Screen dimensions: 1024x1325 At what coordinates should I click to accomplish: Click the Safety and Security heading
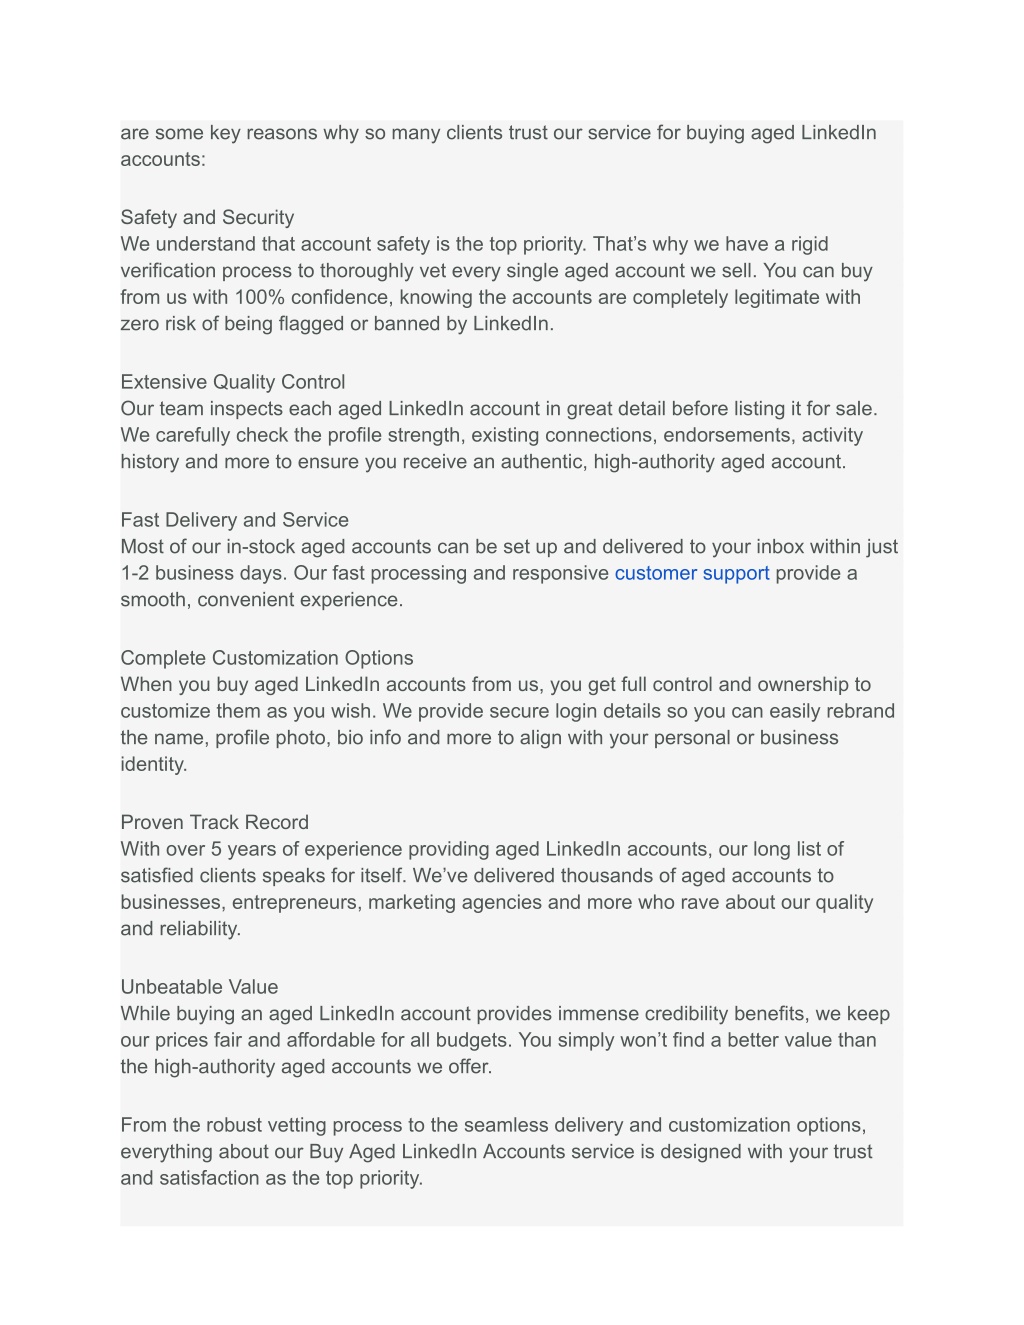pos(207,217)
